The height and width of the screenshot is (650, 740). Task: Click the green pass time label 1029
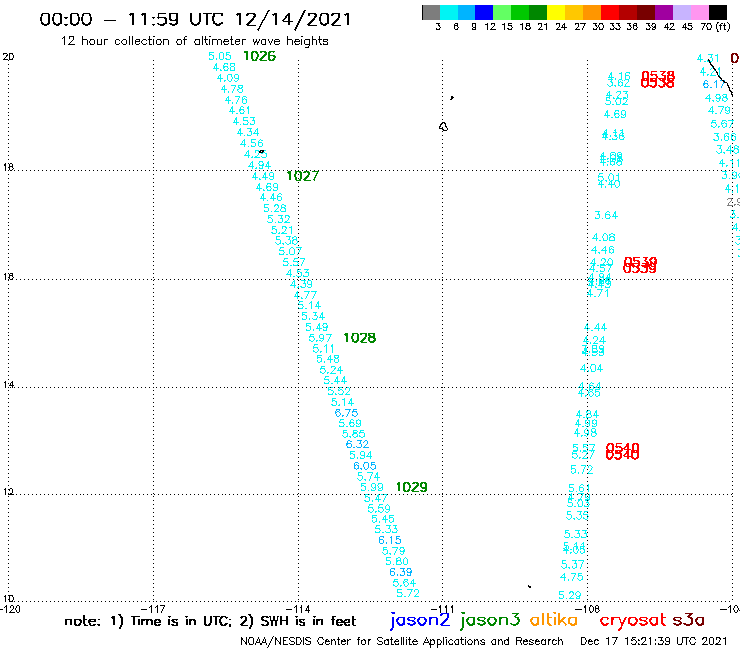412,487
